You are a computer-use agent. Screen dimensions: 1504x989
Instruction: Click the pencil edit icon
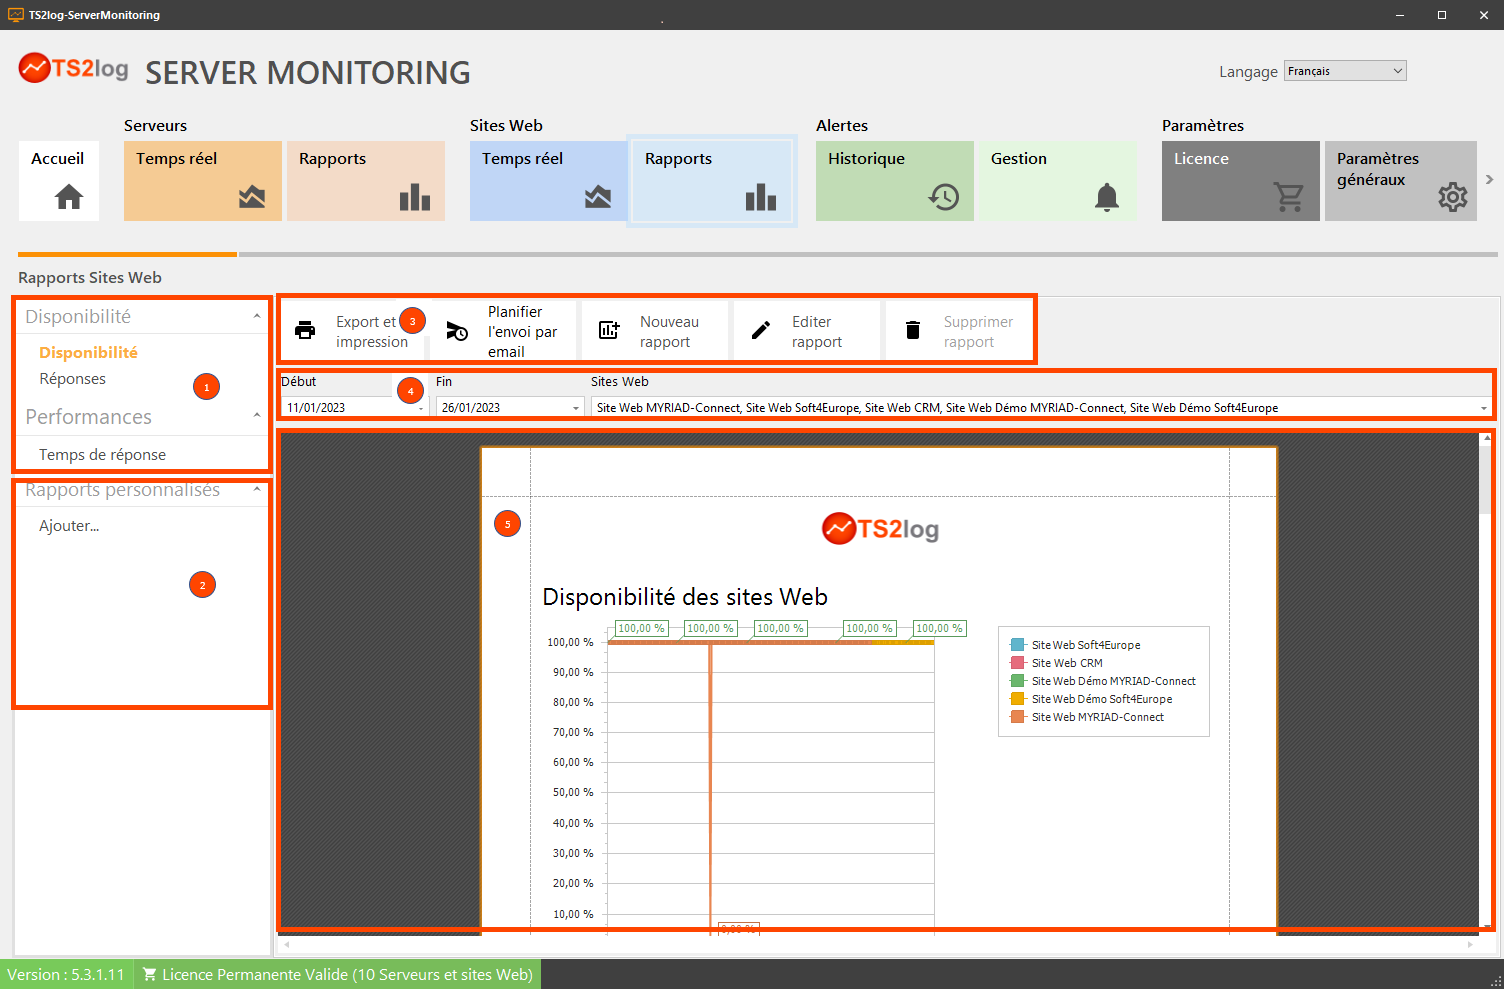pos(761,331)
